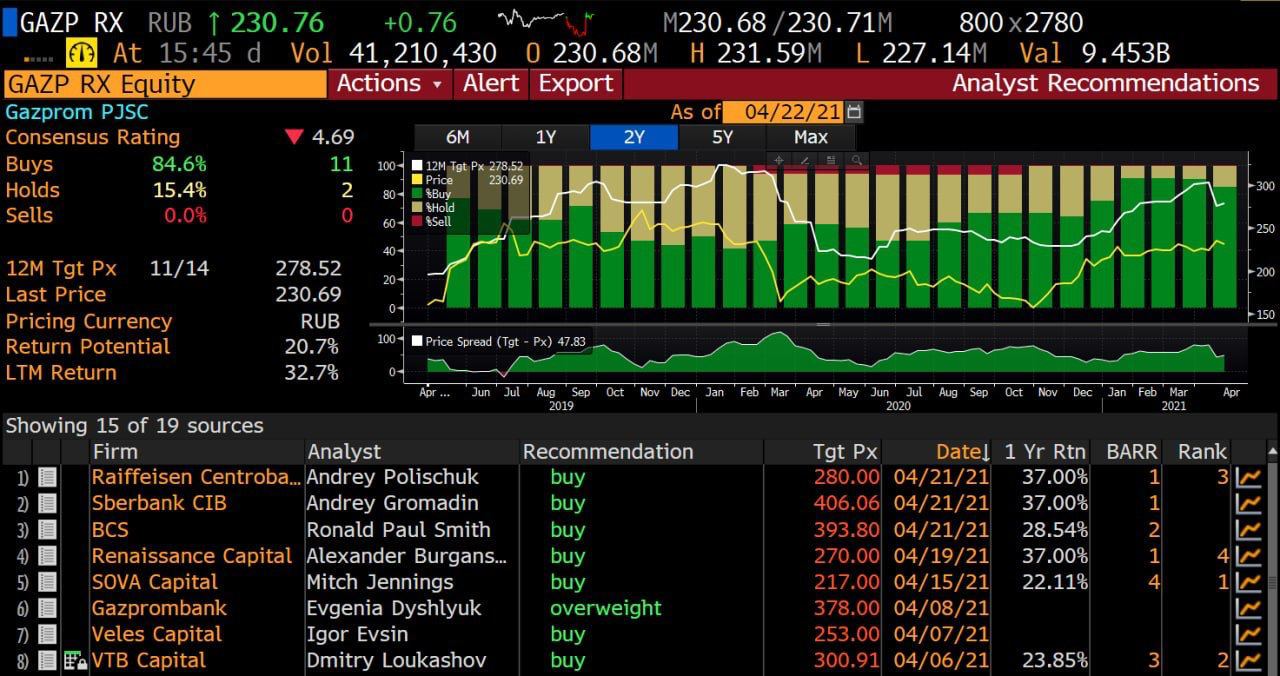The image size is (1280, 676).
Task: Activate magnifier zoom tool in chart toolbar
Action: tap(856, 160)
